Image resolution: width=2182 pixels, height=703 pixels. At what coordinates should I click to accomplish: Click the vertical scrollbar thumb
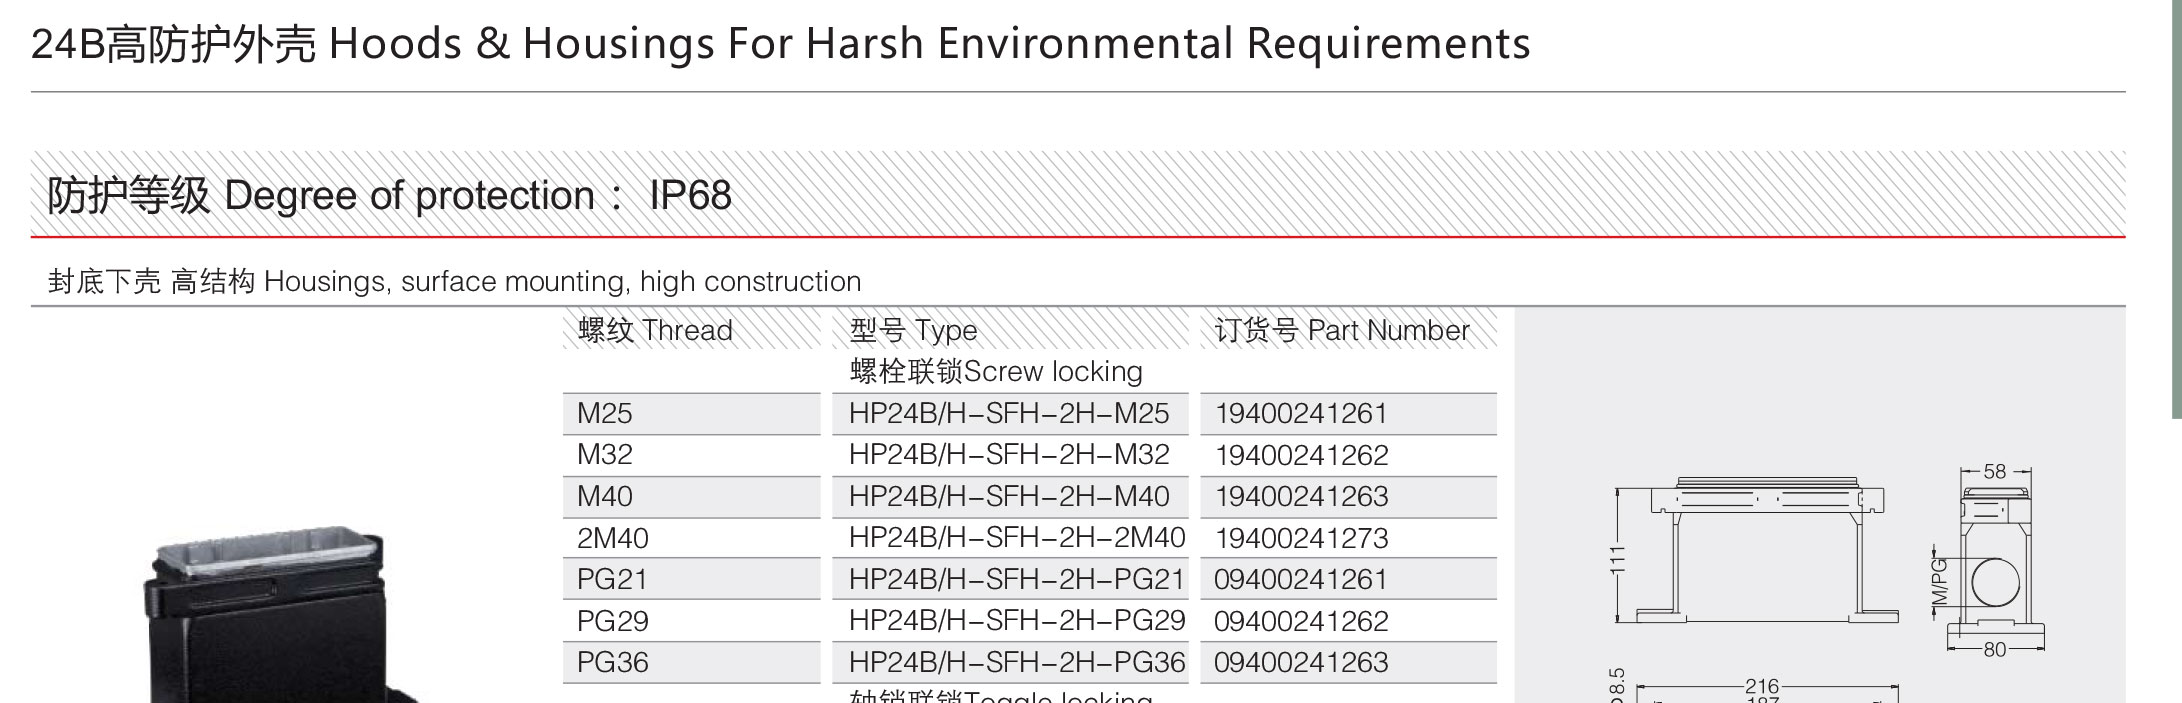point(2177,209)
